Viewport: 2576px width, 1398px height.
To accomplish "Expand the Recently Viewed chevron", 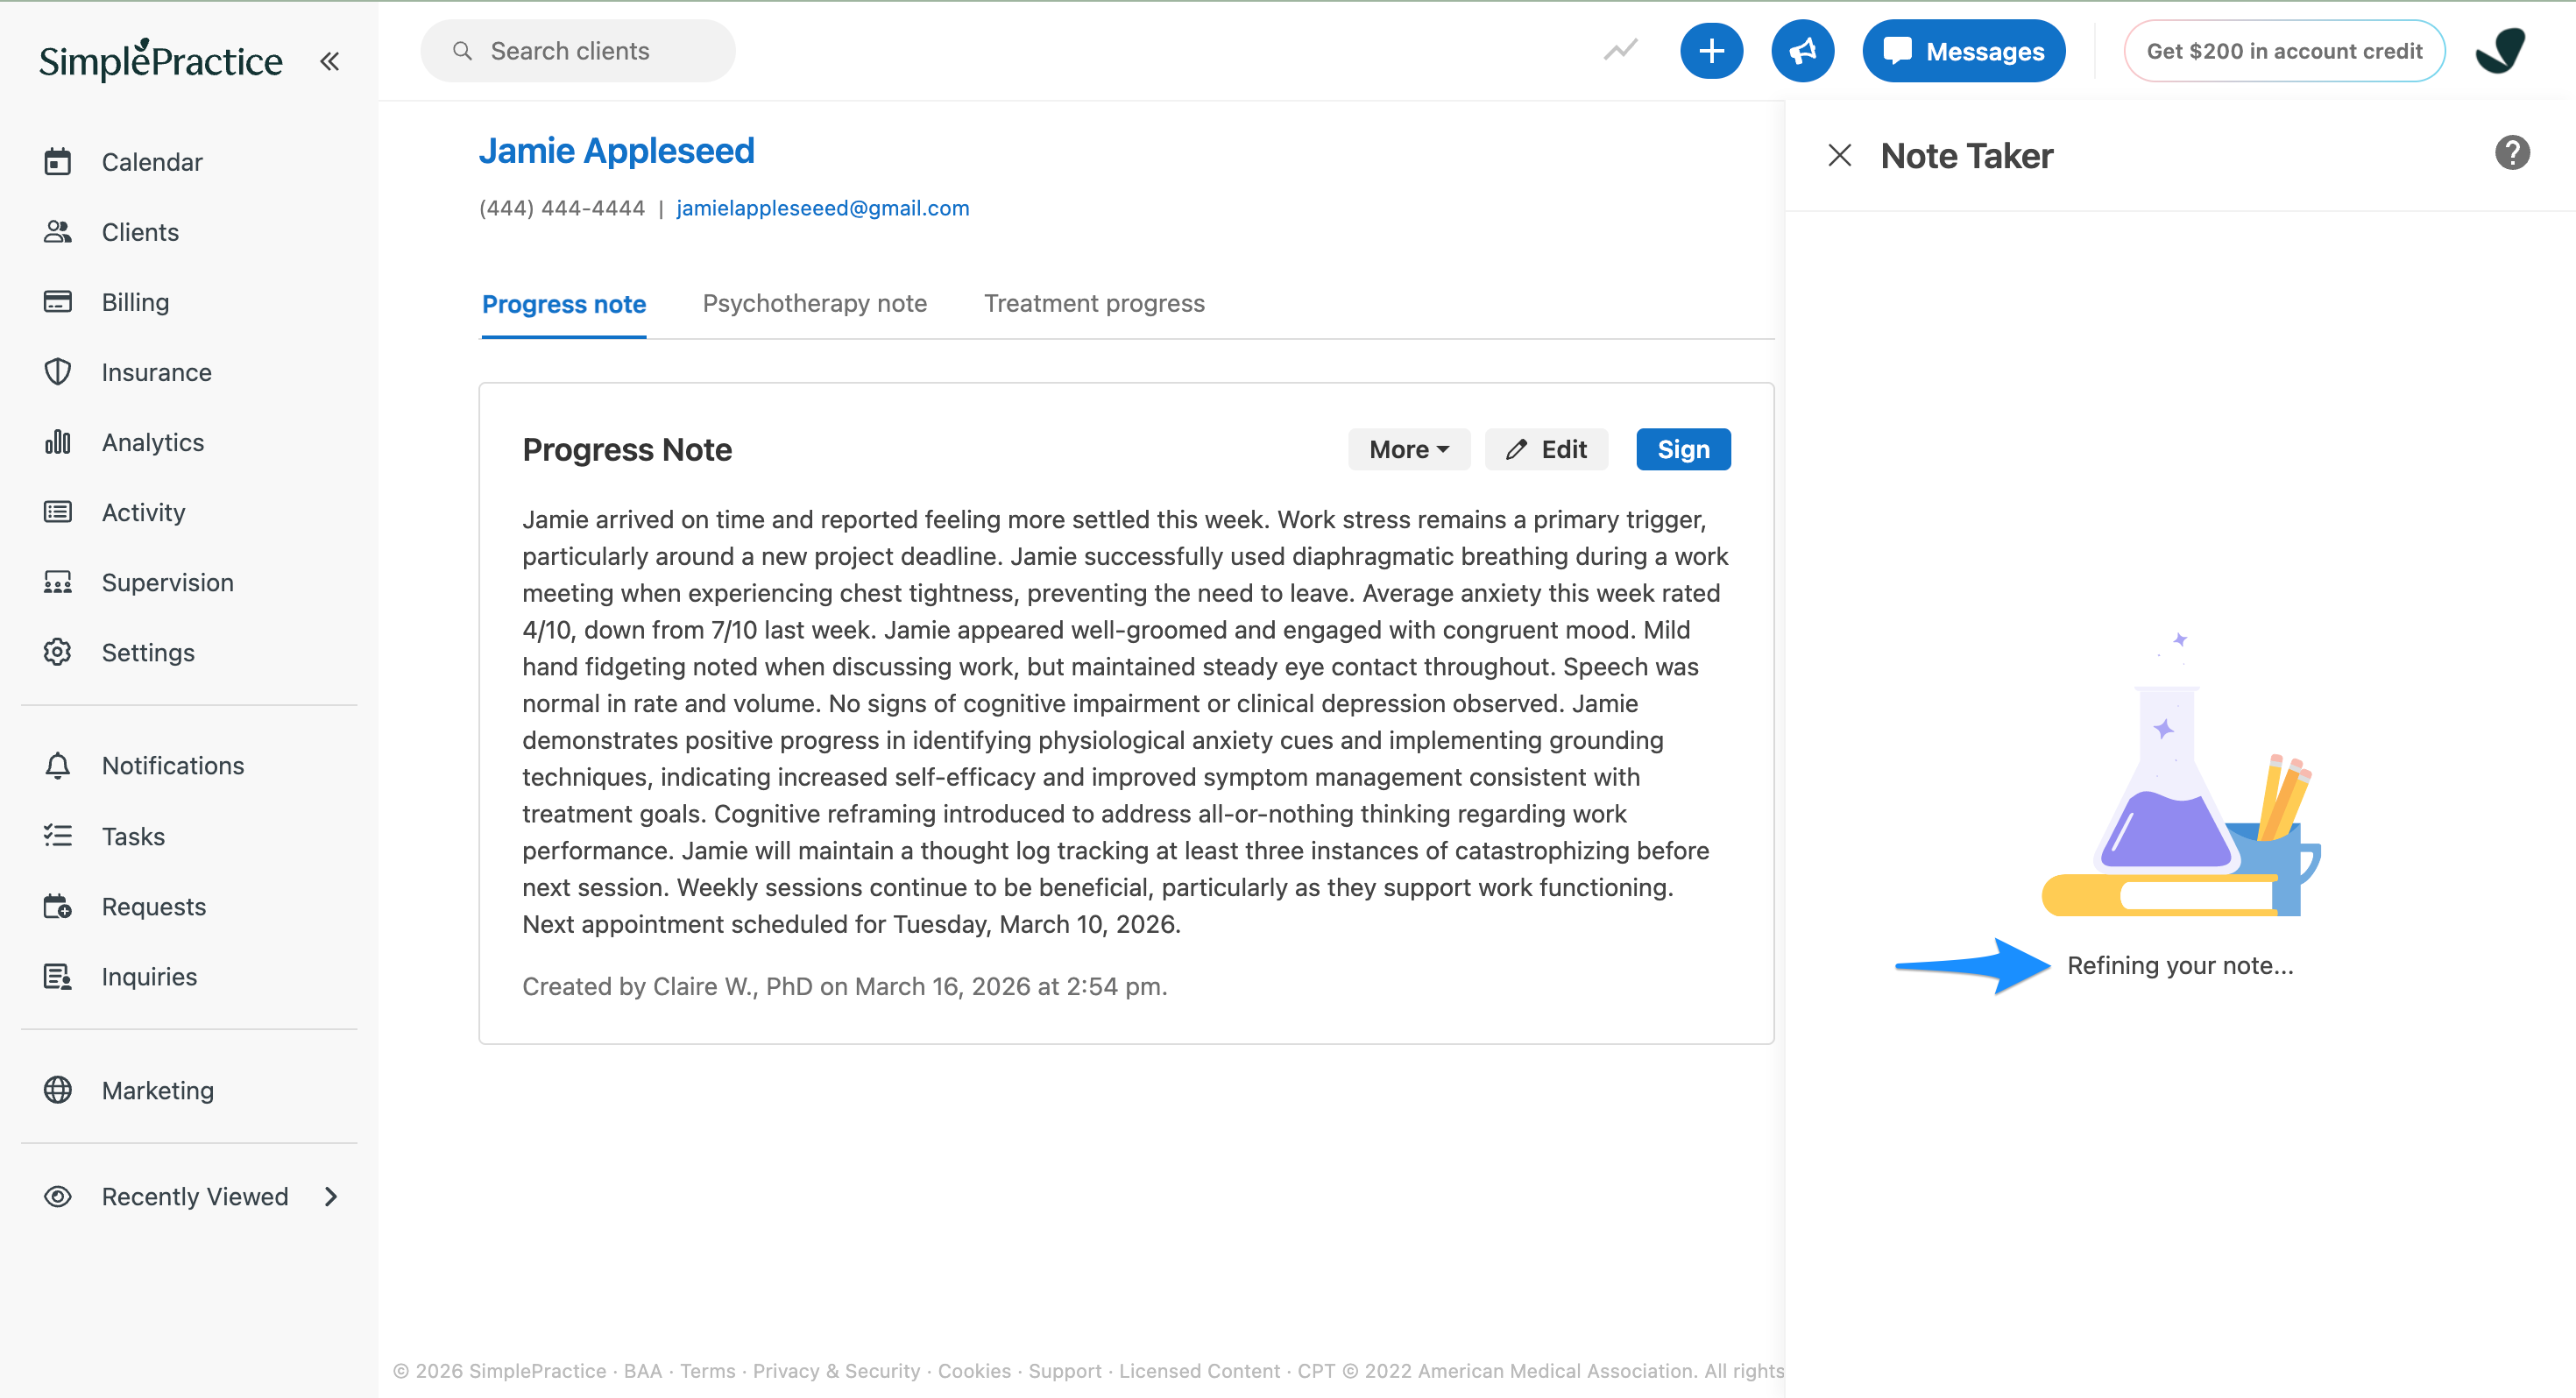I will tap(331, 1196).
